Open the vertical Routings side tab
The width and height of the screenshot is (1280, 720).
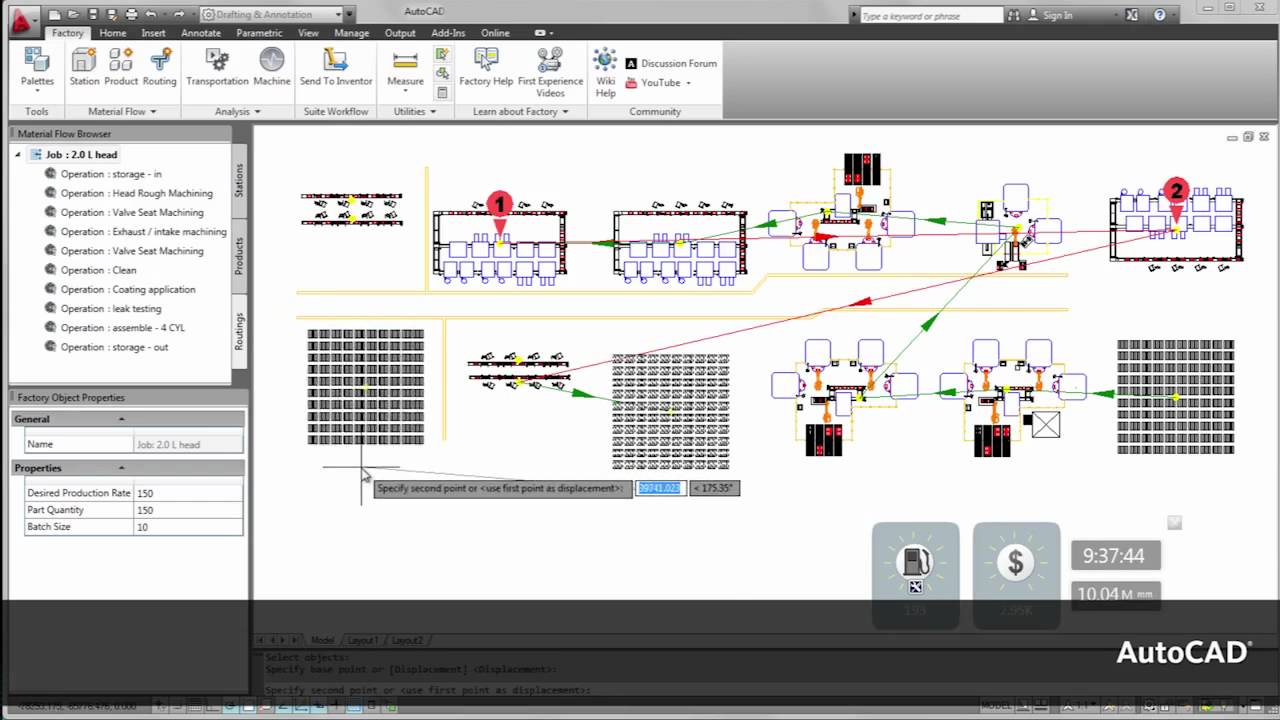click(x=239, y=331)
